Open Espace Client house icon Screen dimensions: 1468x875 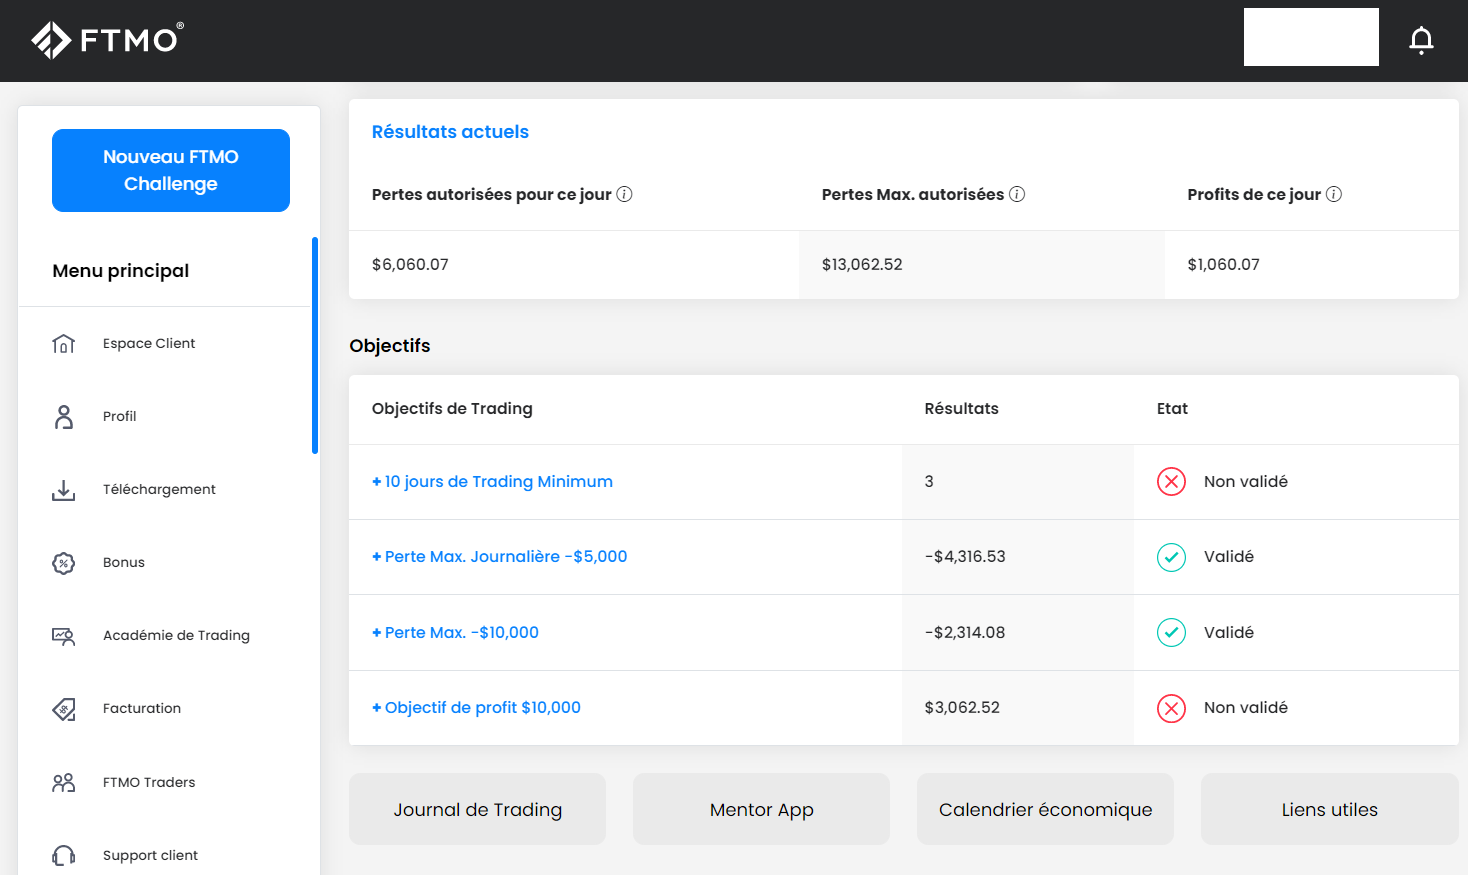click(x=64, y=344)
